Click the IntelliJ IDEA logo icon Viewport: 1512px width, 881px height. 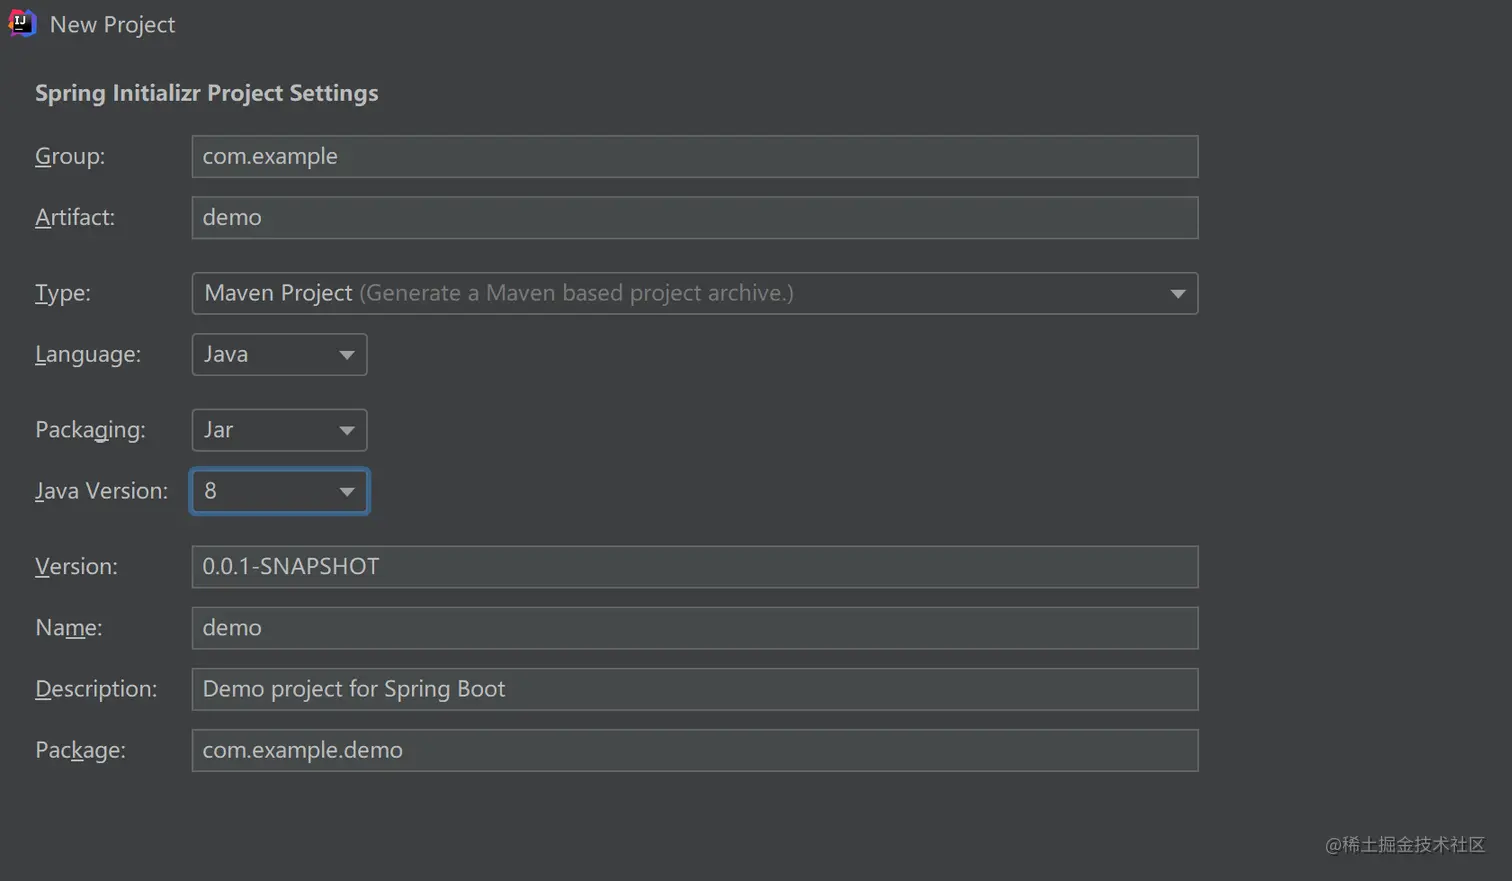(x=22, y=23)
